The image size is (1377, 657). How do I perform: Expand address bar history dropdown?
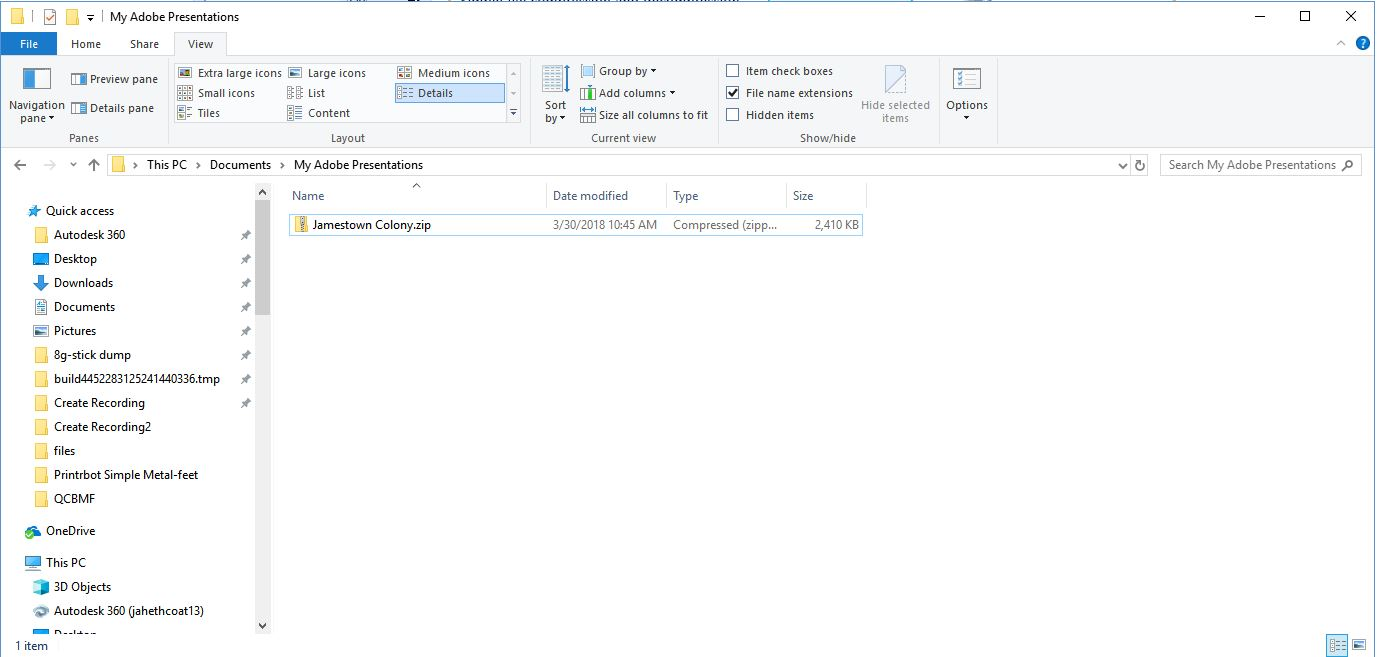(1122, 165)
